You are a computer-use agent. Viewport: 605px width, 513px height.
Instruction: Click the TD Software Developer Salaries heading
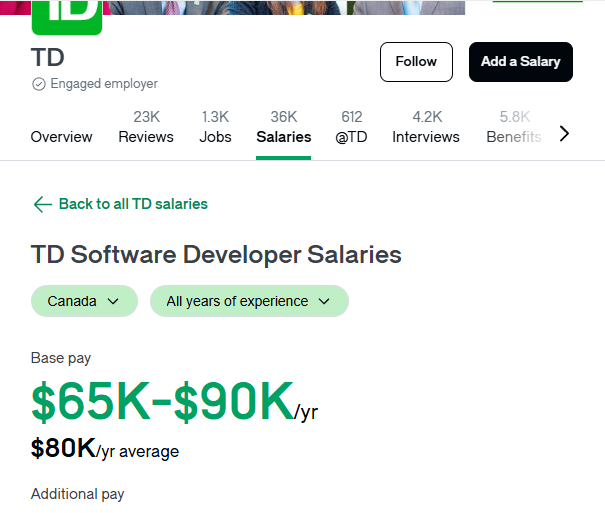tap(216, 255)
